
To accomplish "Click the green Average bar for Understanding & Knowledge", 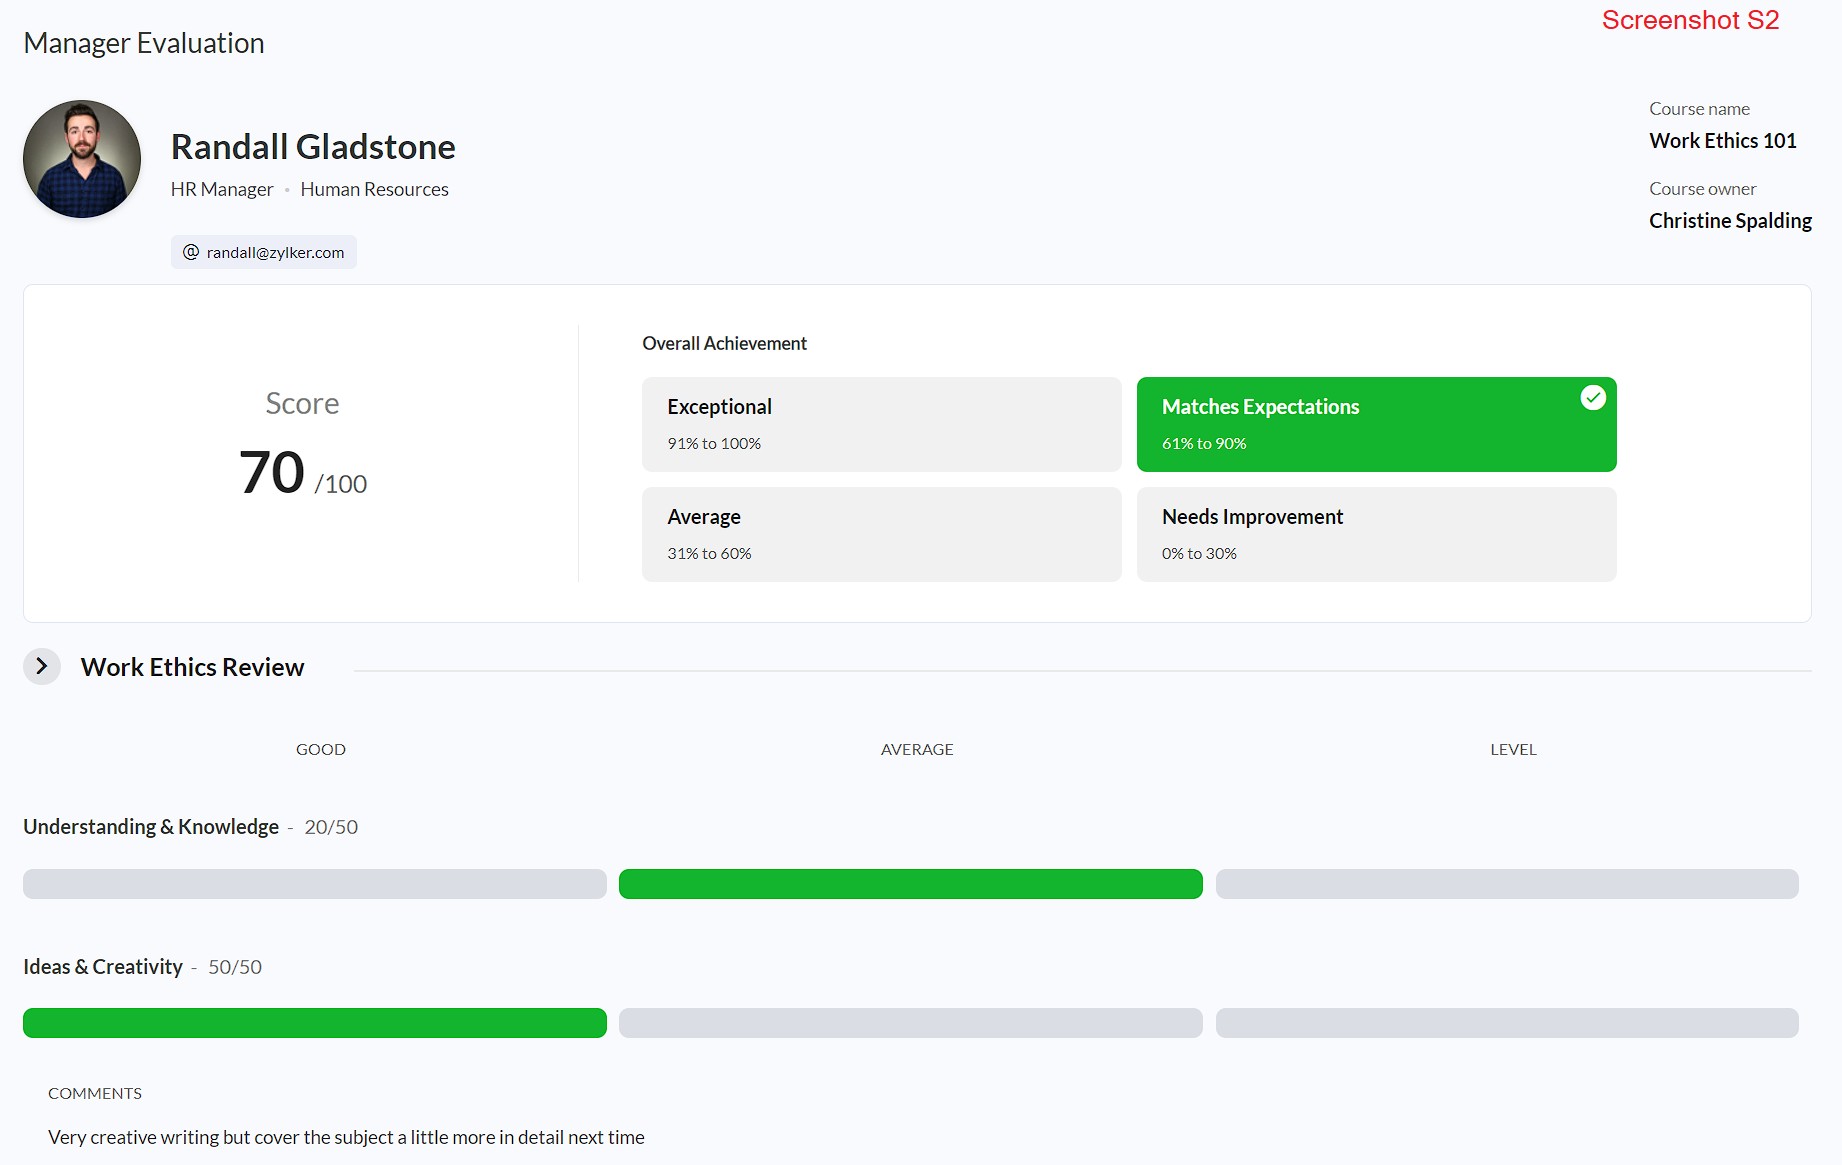I will tap(911, 884).
